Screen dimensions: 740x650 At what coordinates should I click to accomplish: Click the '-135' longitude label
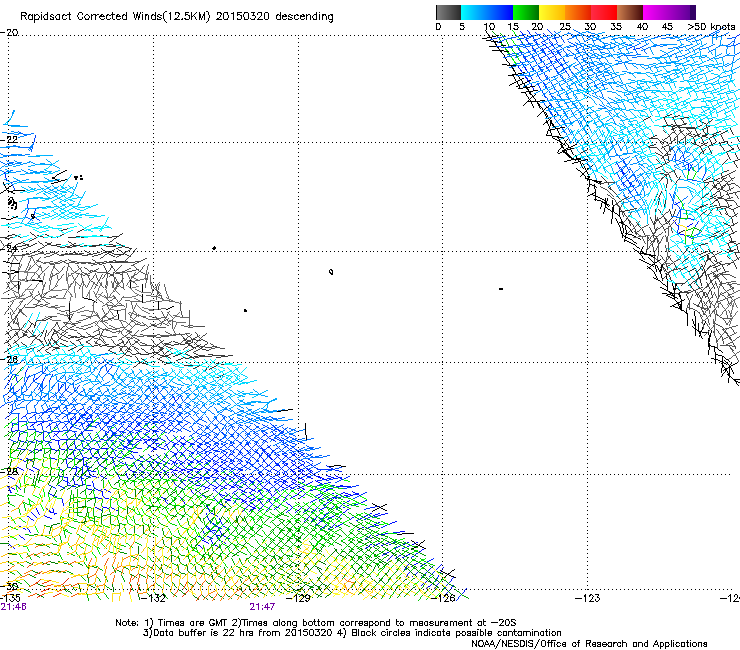point(10,598)
